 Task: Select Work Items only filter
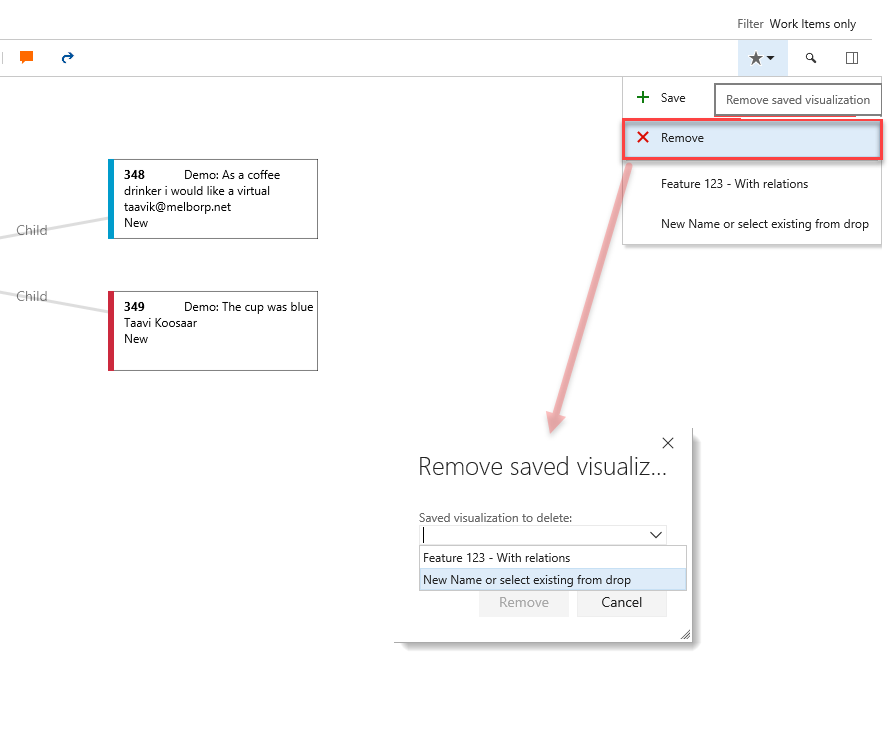point(812,24)
